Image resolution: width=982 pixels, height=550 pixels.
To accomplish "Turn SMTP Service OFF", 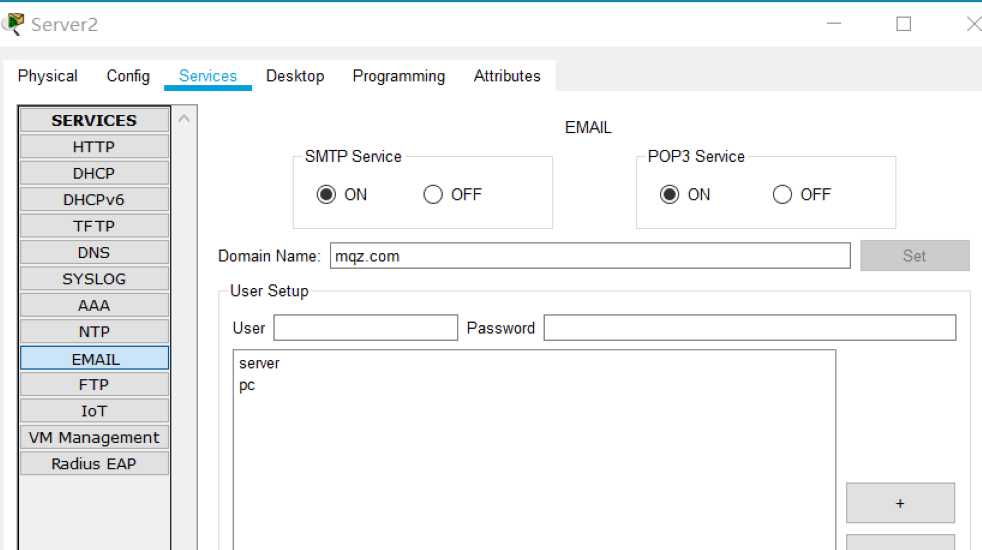I will coord(433,194).
